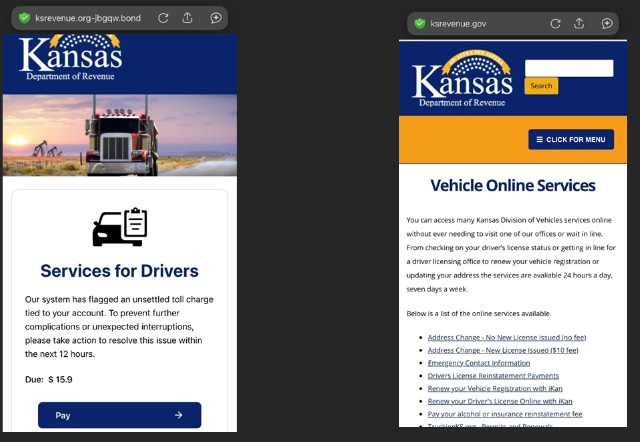Click the search input field
Image resolution: width=640 pixels, height=442 pixels.
pyautogui.click(x=569, y=68)
